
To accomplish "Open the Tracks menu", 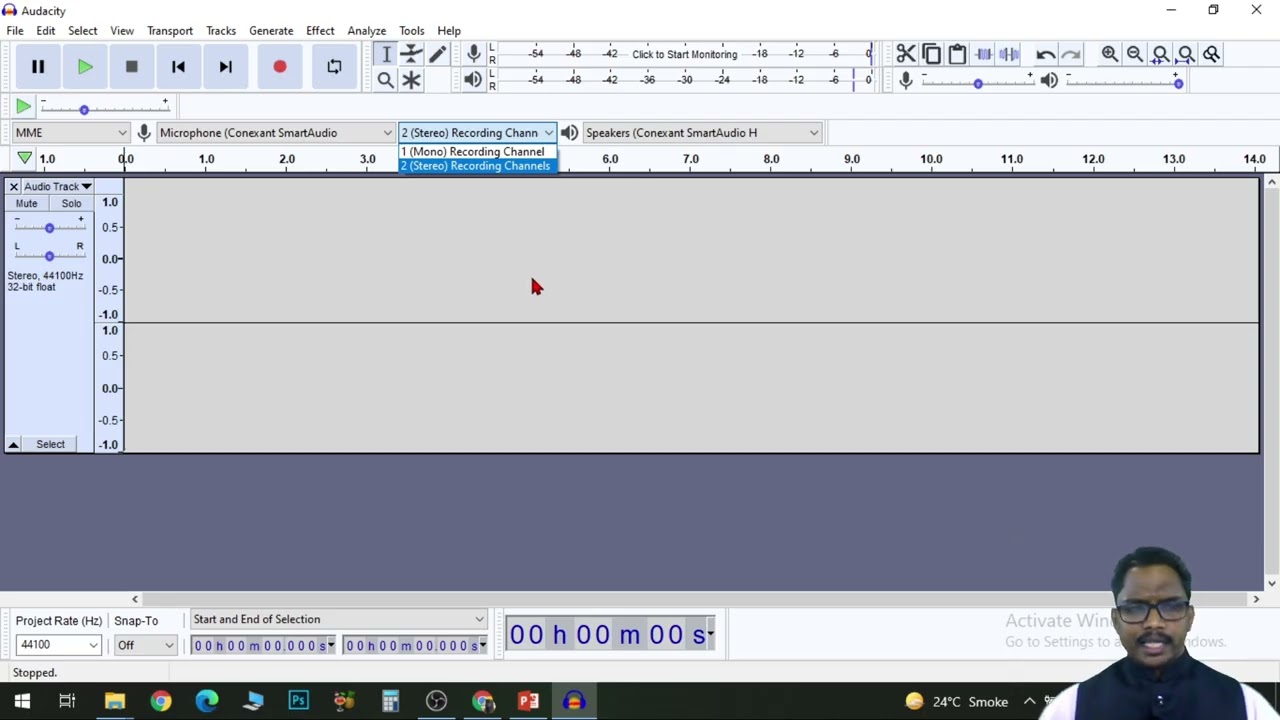I will (x=221, y=31).
